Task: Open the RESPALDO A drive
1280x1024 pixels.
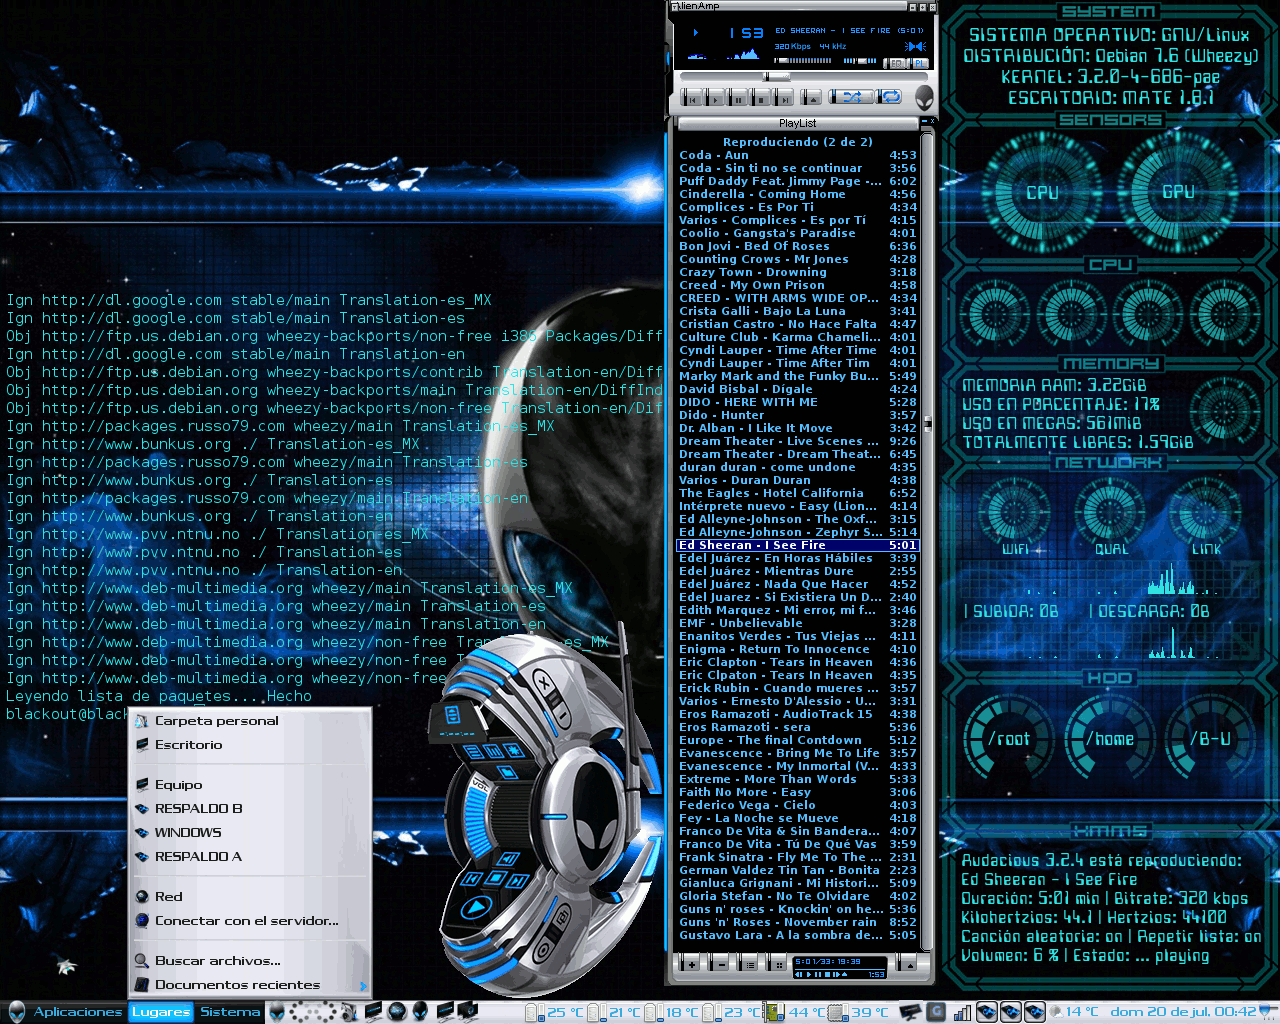Action: 251,856
